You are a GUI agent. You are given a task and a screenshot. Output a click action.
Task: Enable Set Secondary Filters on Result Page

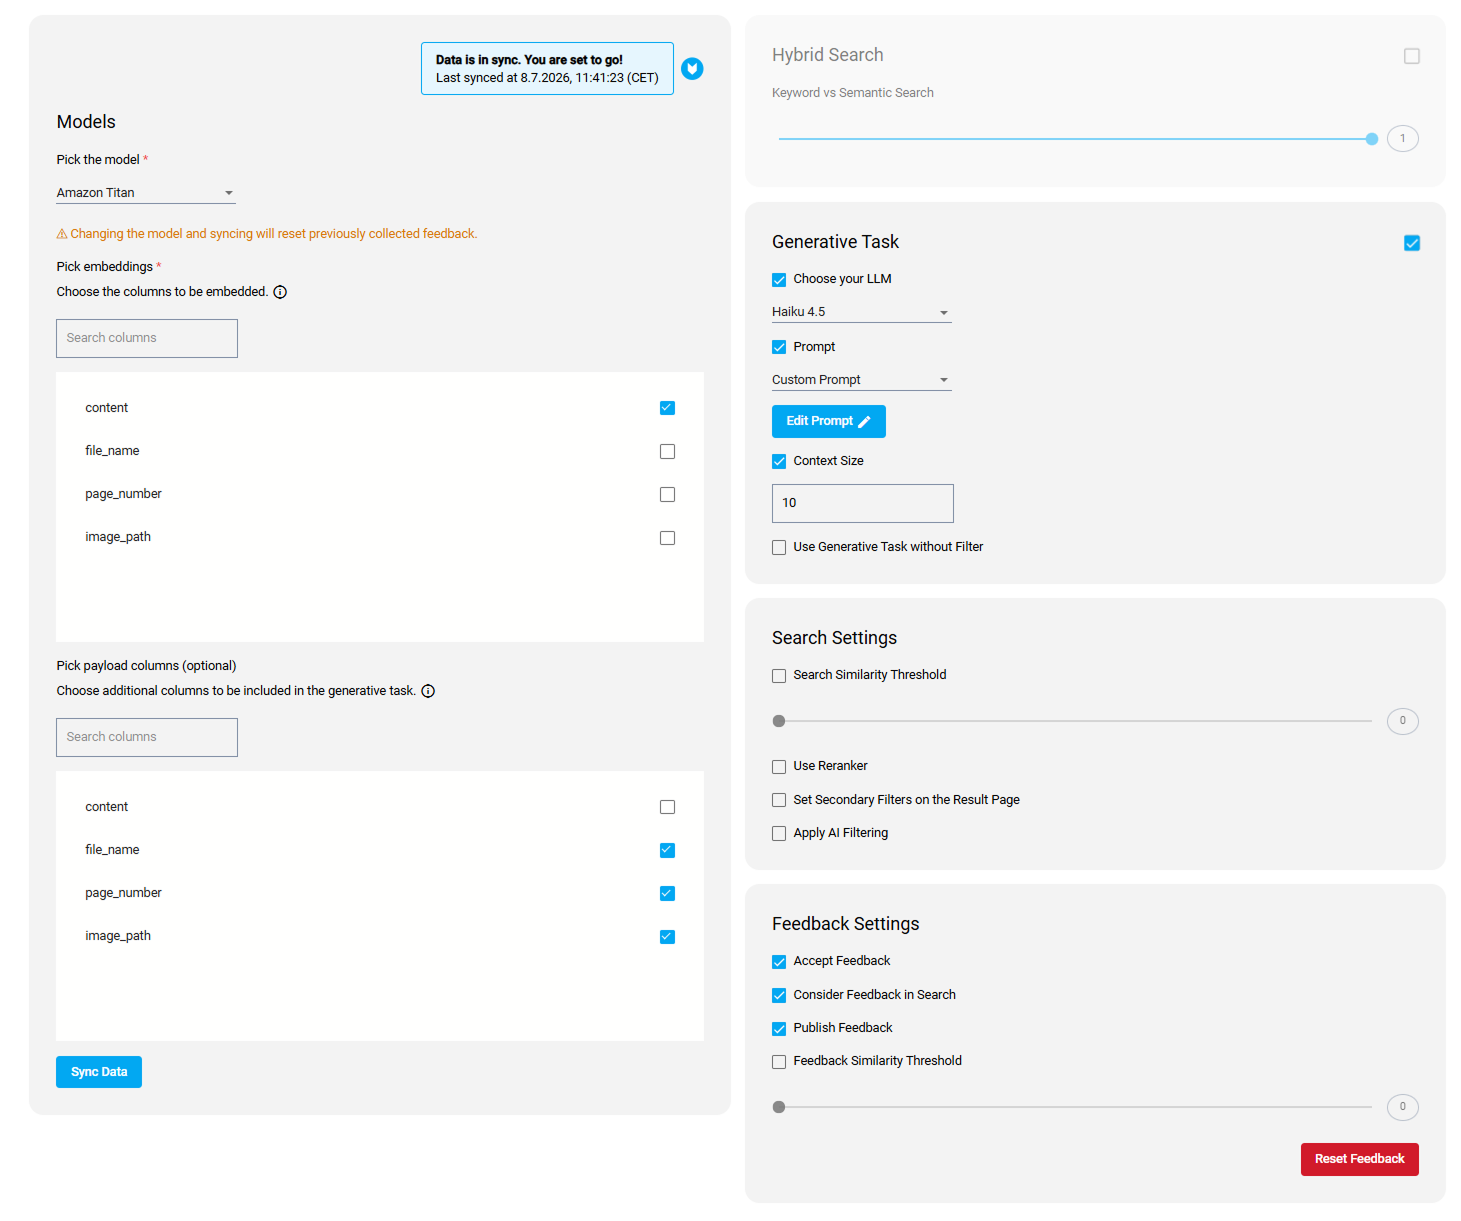pos(779,800)
